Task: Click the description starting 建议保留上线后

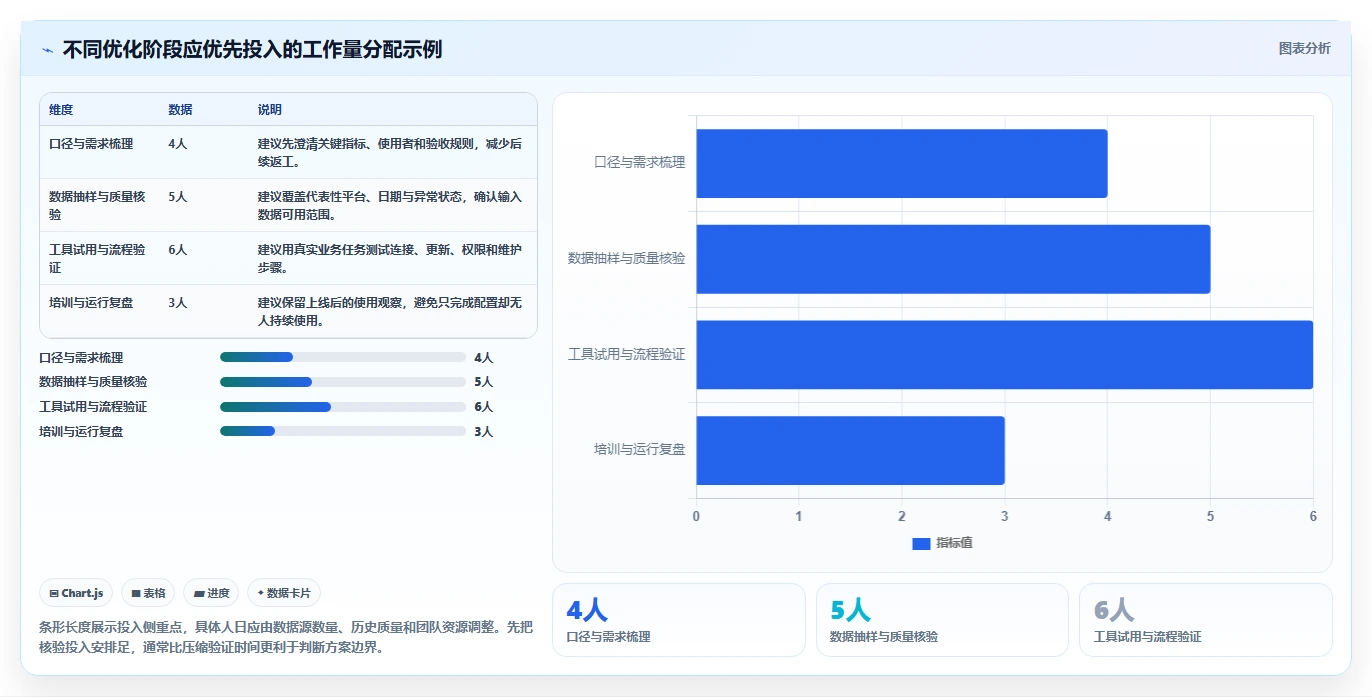Action: point(390,311)
